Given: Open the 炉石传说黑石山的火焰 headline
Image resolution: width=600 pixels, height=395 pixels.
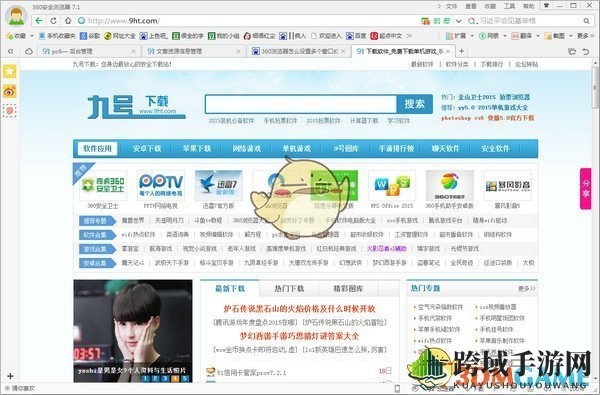Looking at the screenshot, I should [300, 308].
